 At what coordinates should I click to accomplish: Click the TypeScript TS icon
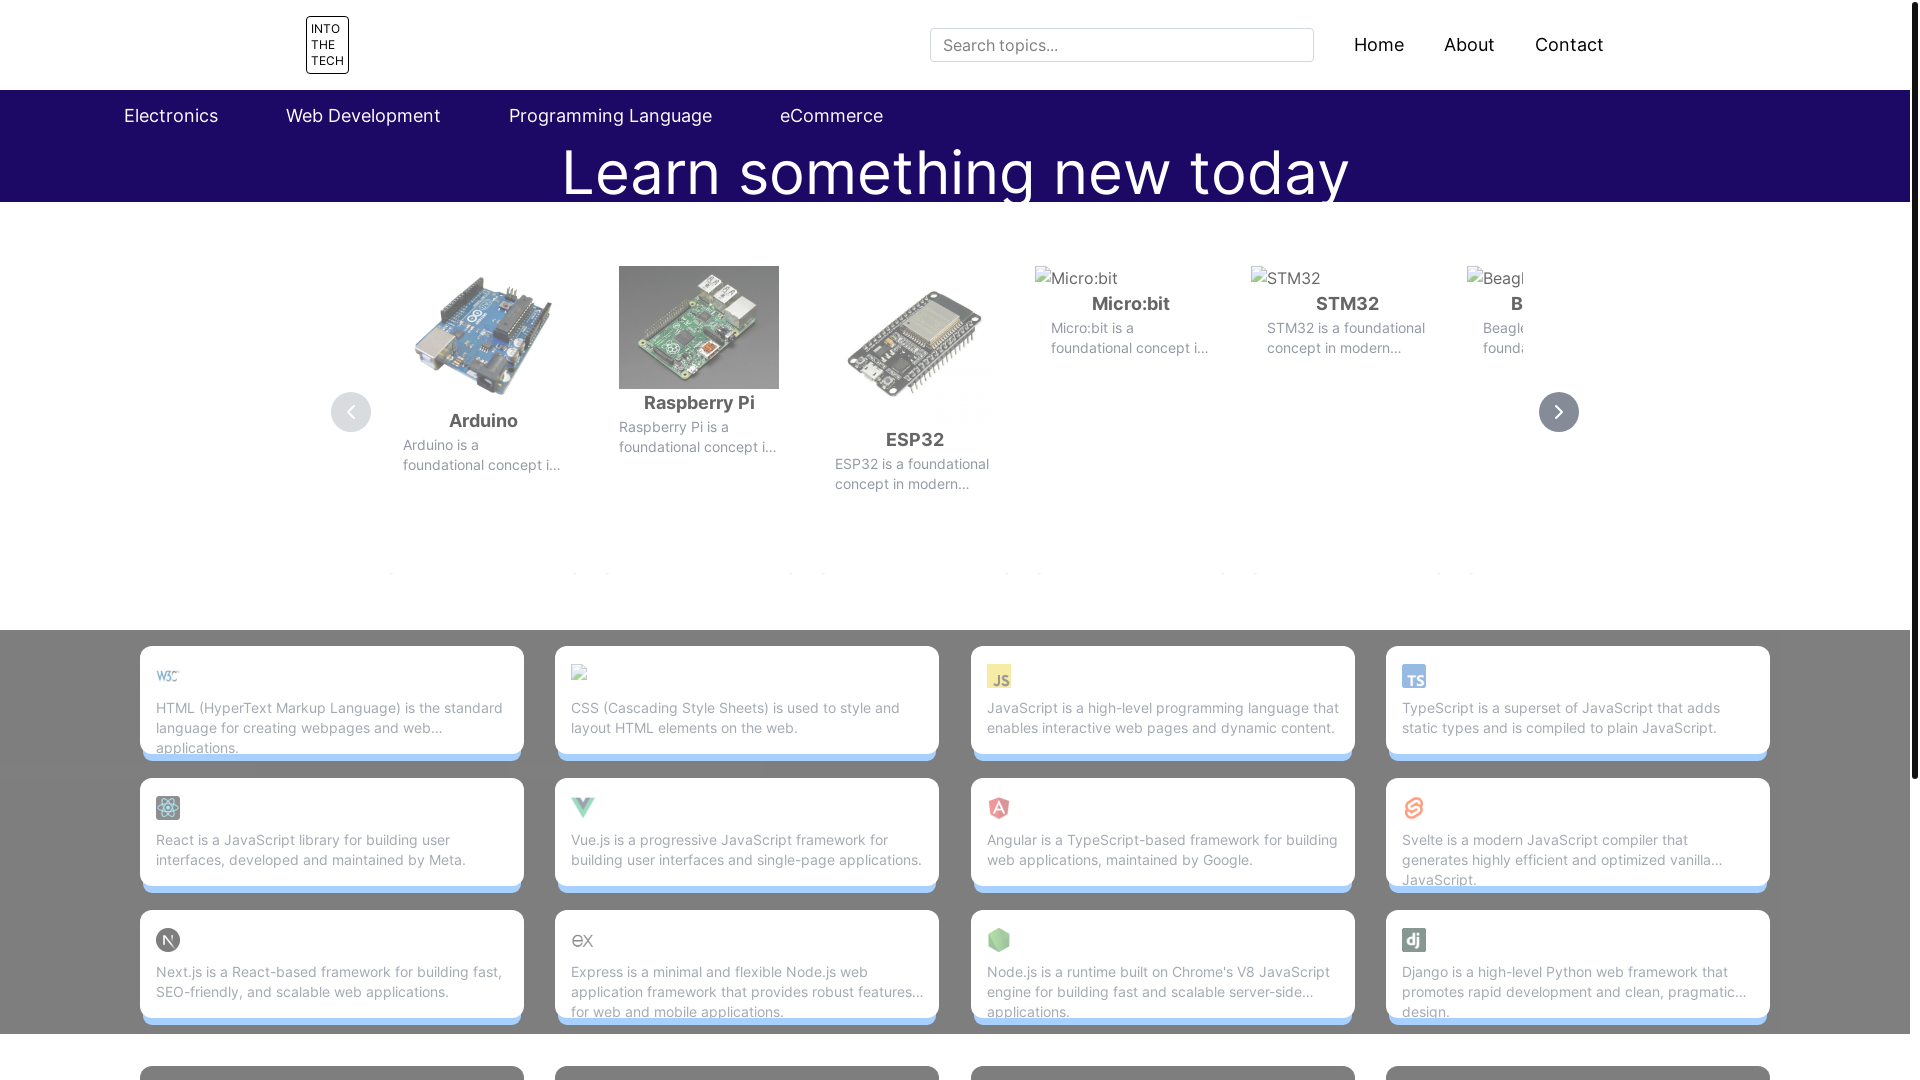[x=1414, y=676]
